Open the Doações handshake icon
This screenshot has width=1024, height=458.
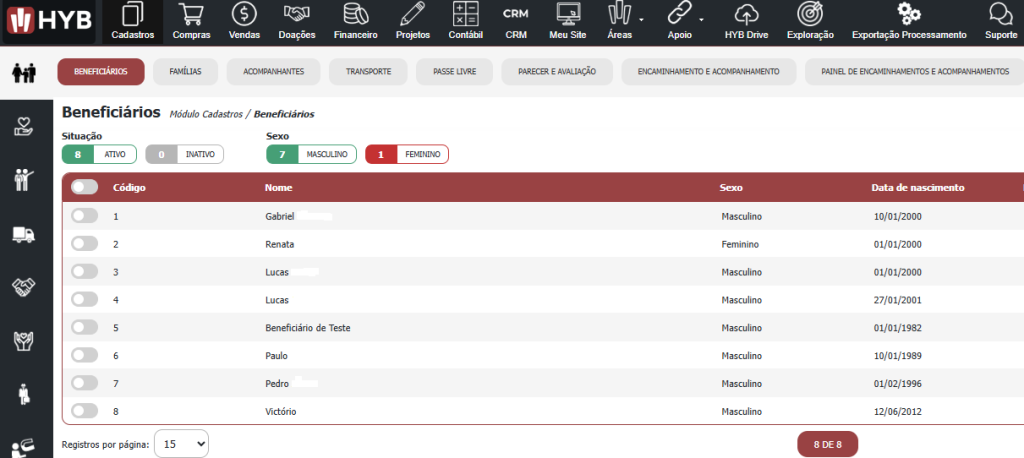pos(296,15)
